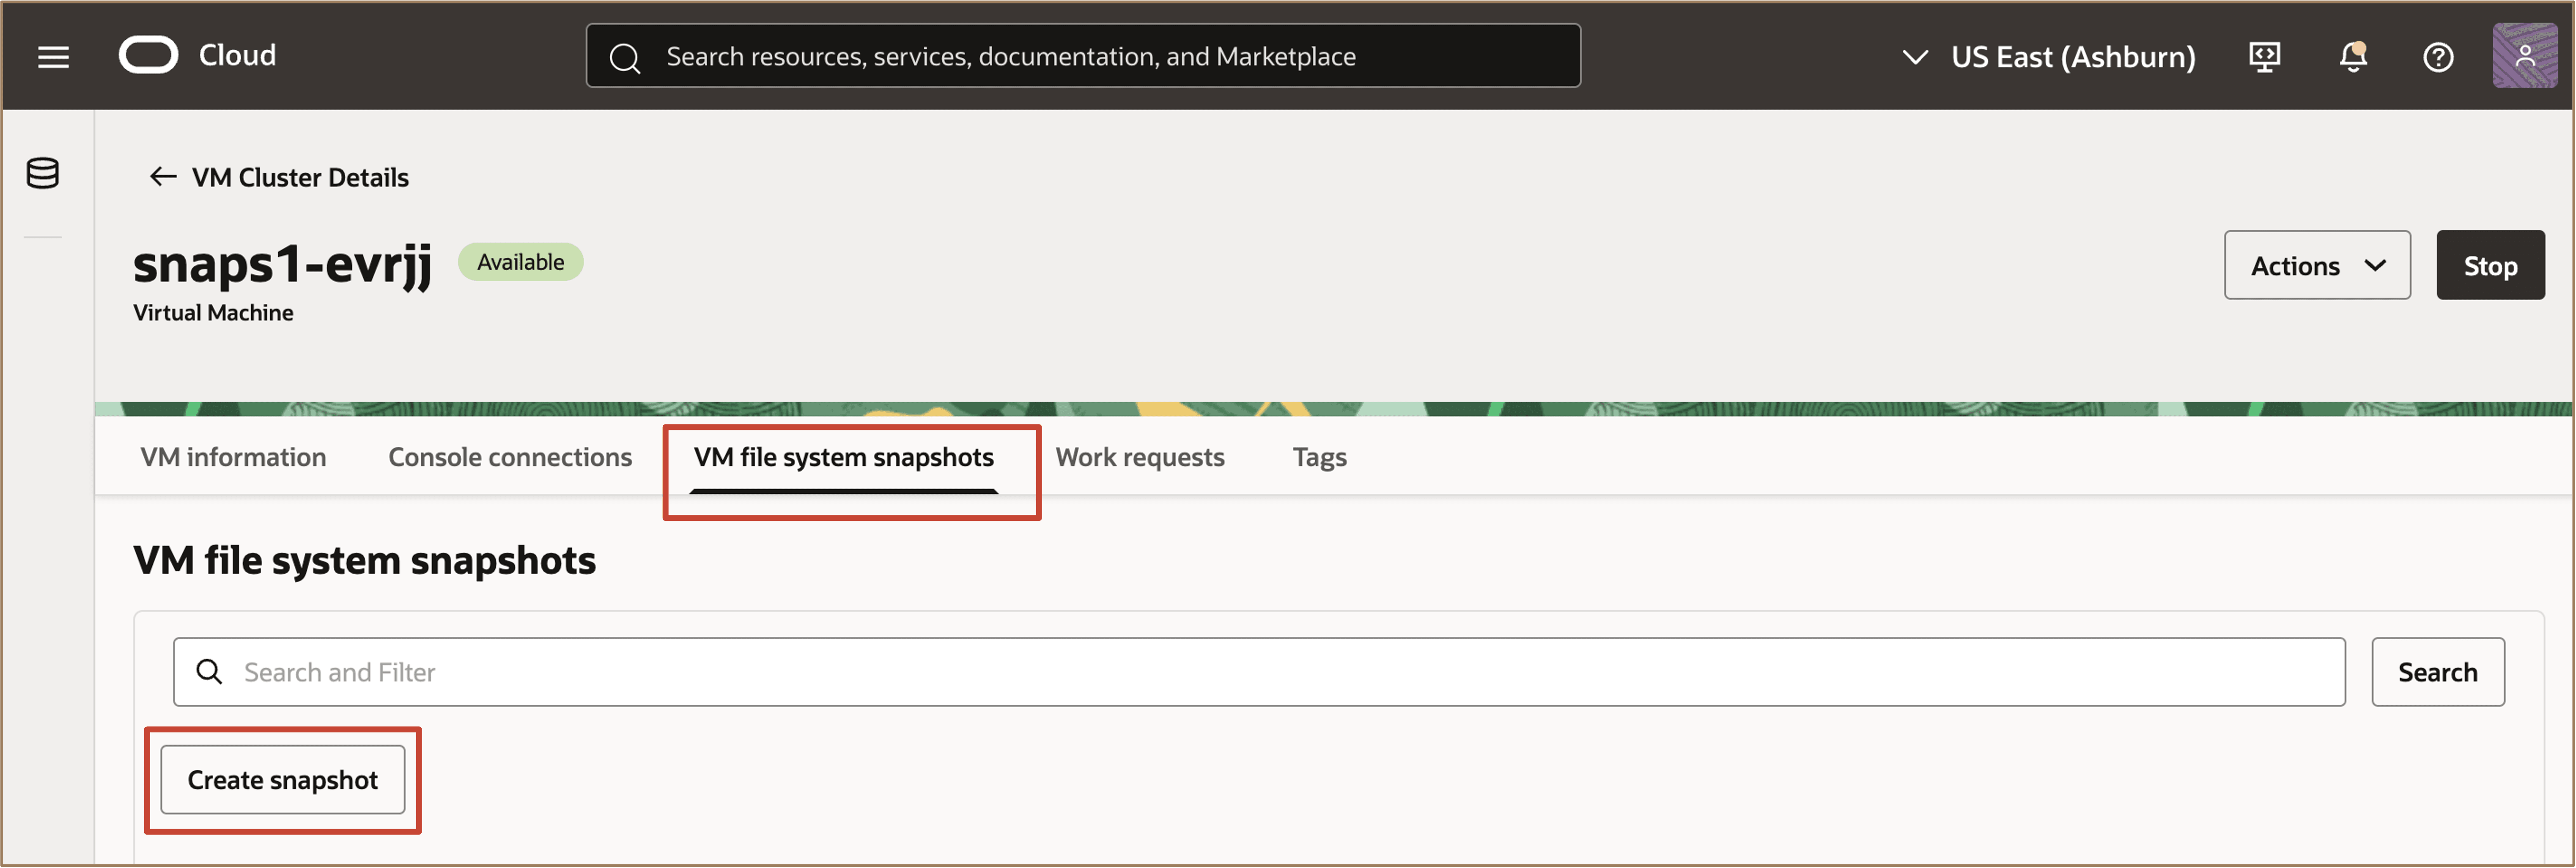2576x868 pixels.
Task: Click the back arrow to VM Cluster Details
Action: point(163,176)
